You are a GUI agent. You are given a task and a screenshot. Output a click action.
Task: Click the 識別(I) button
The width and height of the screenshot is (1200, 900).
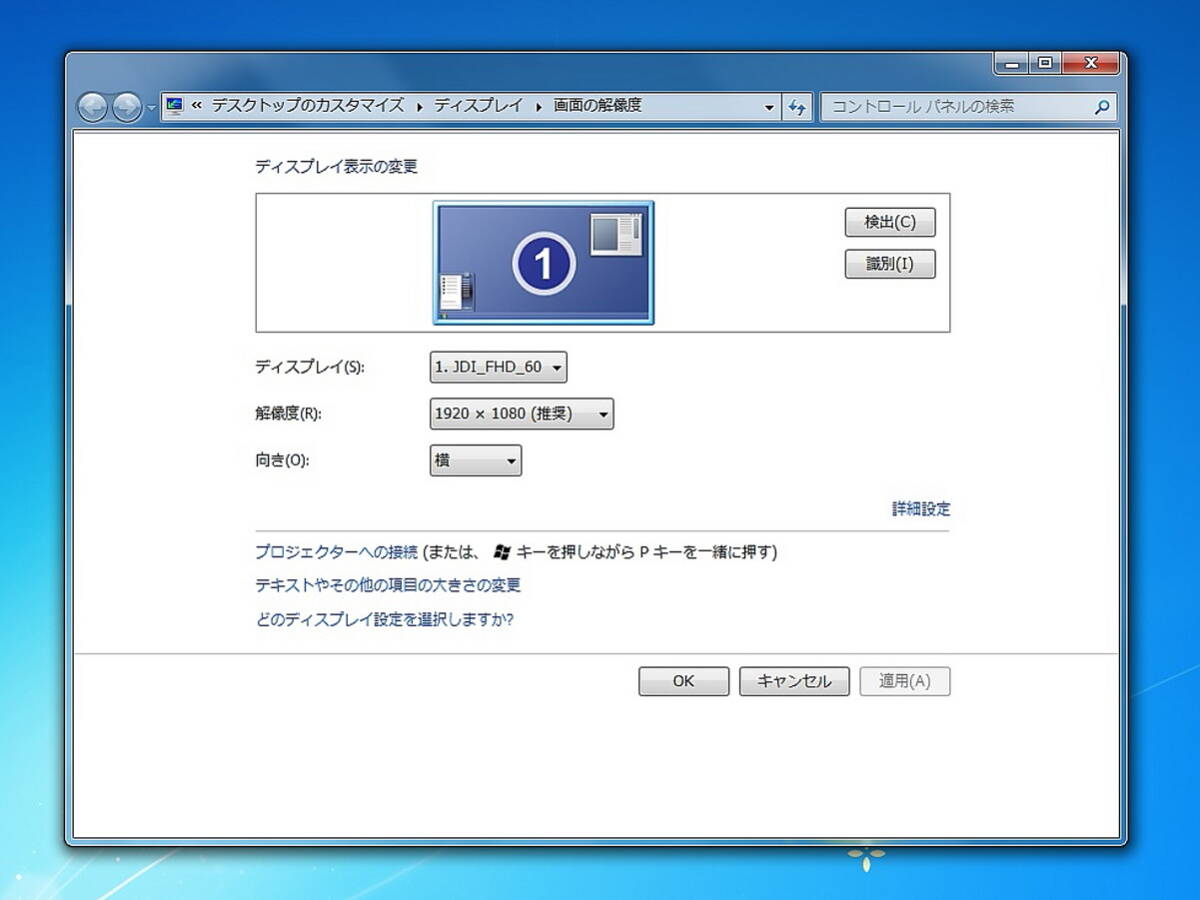pyautogui.click(x=890, y=264)
